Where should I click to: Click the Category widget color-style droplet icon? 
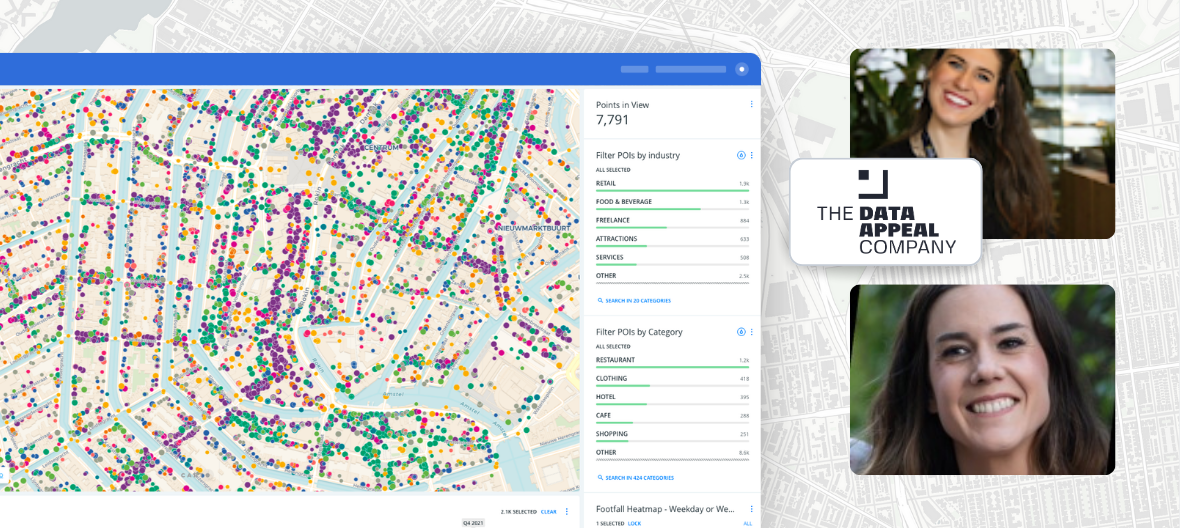coord(741,332)
